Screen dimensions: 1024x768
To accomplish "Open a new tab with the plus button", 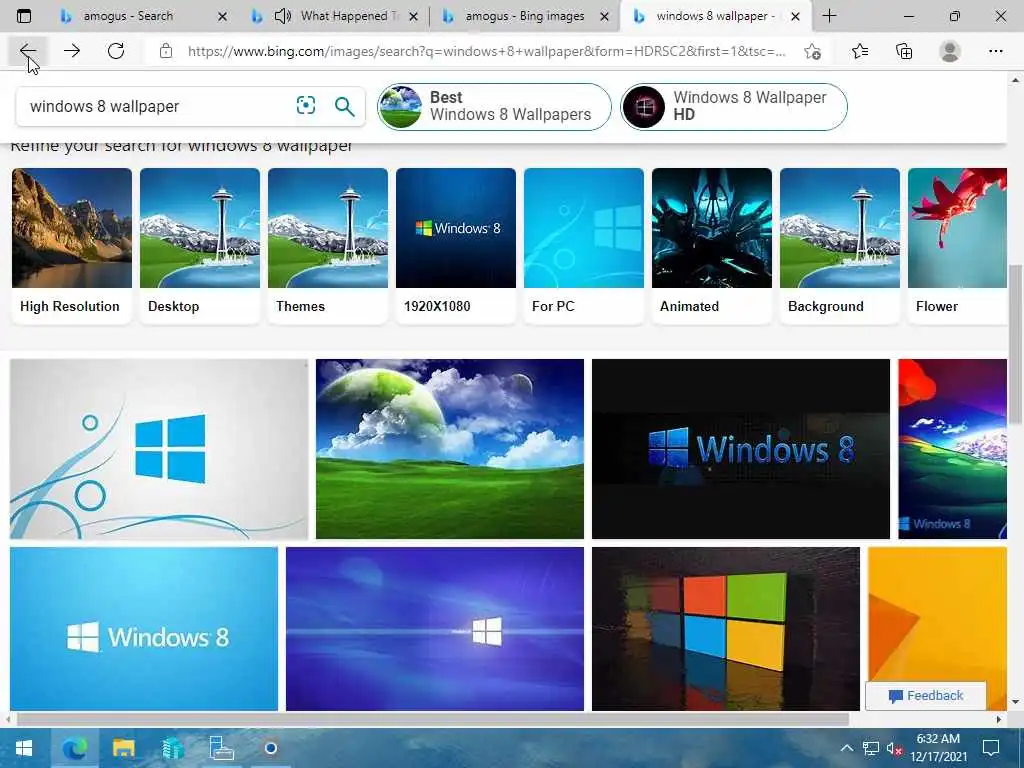I will [x=829, y=16].
